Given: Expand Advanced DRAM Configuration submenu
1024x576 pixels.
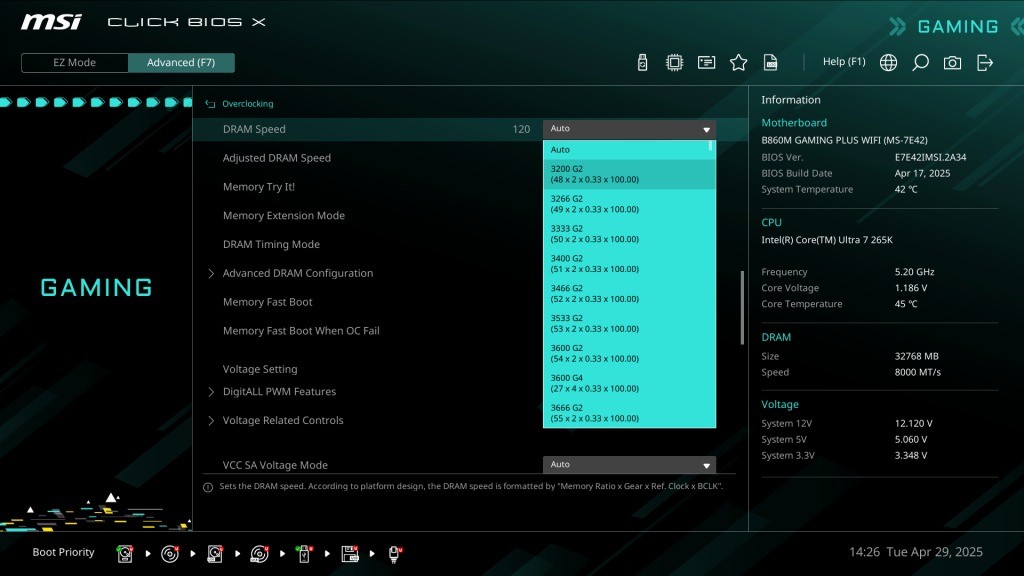Looking at the screenshot, I should pos(297,273).
